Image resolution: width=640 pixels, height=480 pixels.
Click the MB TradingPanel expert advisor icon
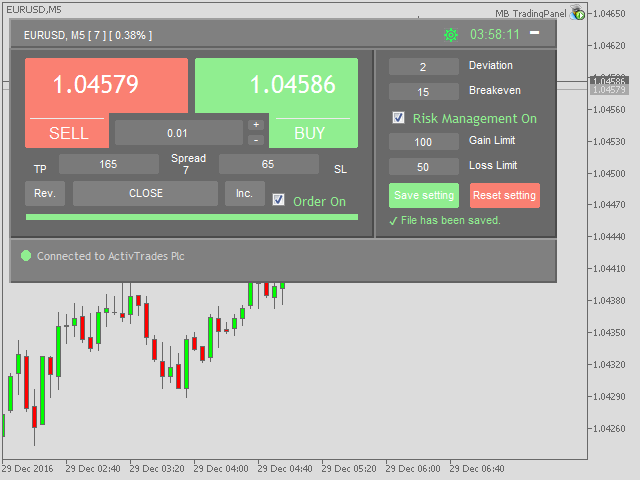pyautogui.click(x=578, y=13)
